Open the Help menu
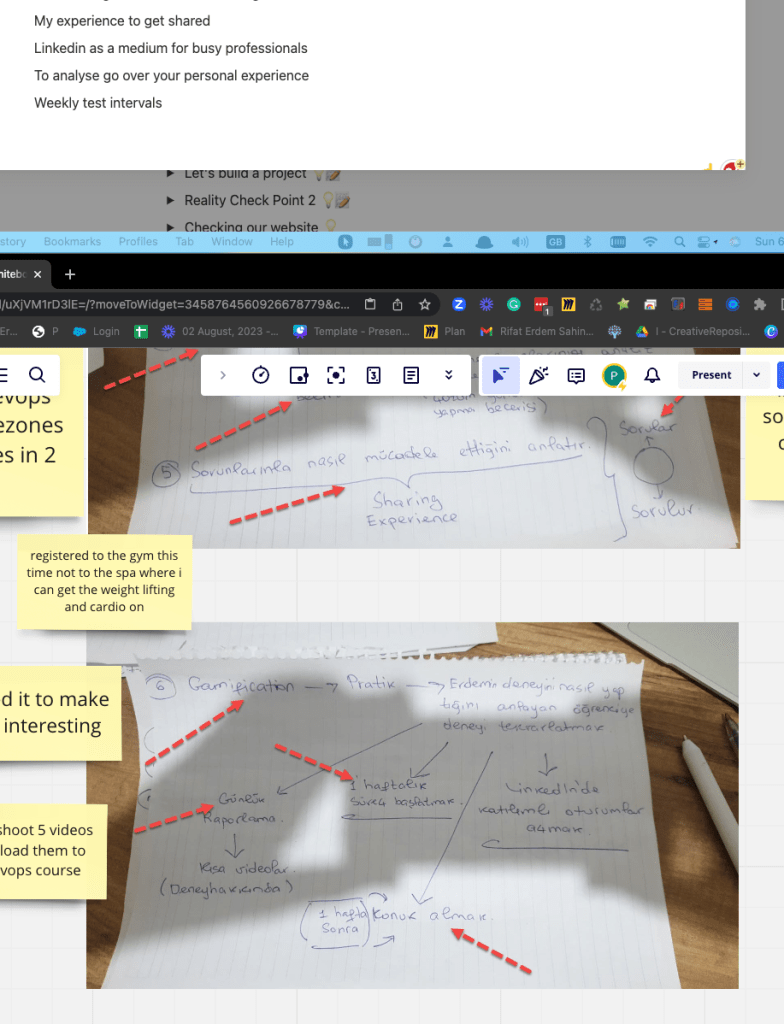784x1024 pixels. pyautogui.click(x=282, y=242)
